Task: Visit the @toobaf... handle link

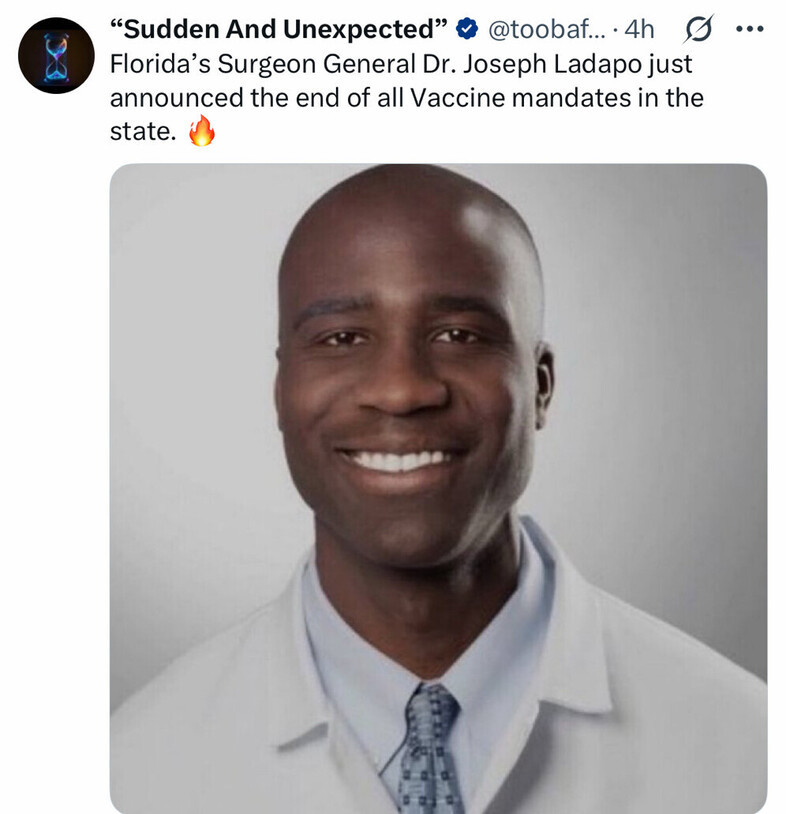Action: 547,29
